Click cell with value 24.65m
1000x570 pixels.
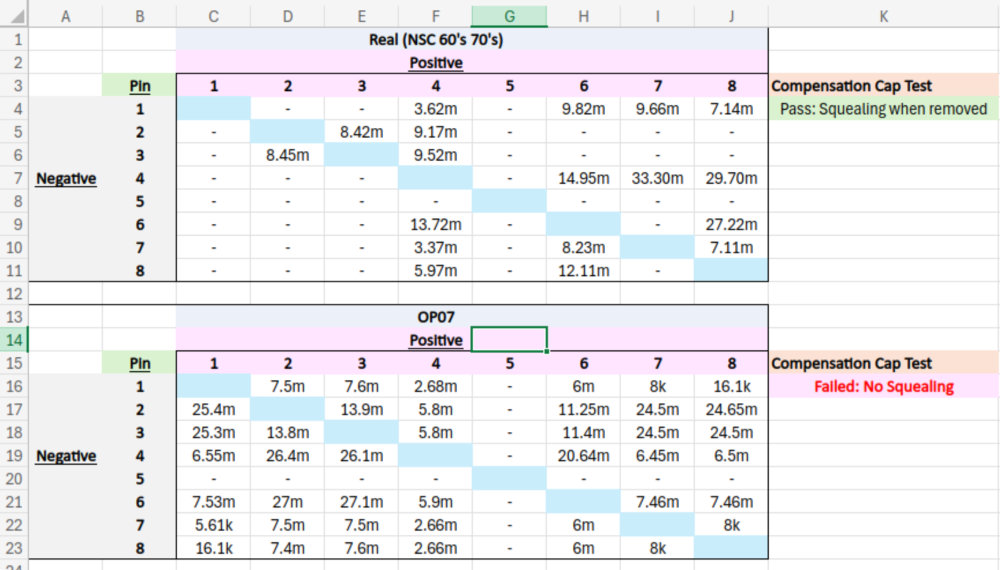[x=732, y=409]
